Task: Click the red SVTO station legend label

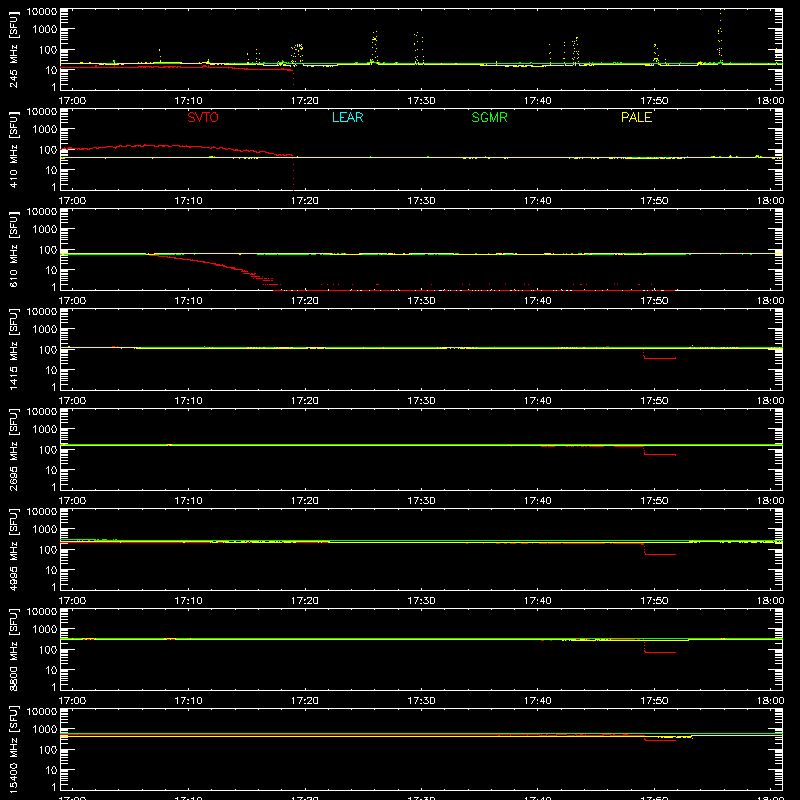Action: (x=203, y=117)
